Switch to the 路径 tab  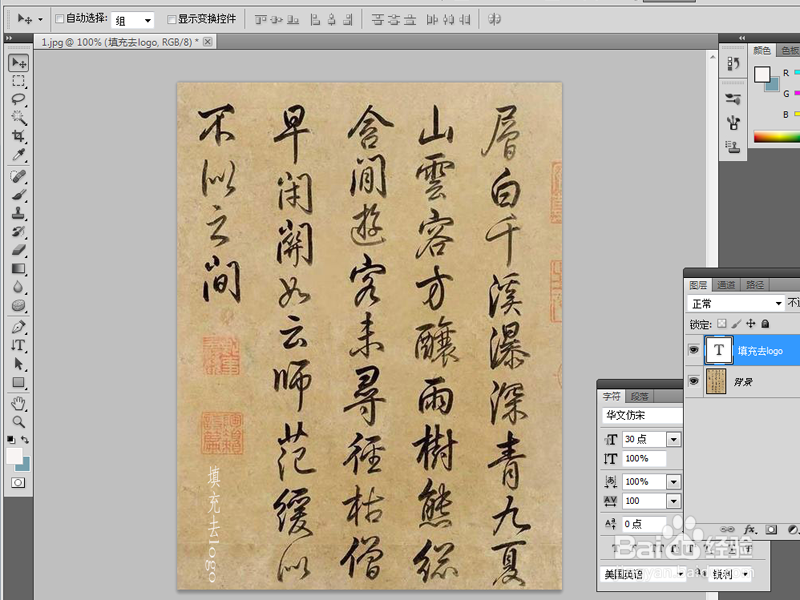pyautogui.click(x=755, y=285)
